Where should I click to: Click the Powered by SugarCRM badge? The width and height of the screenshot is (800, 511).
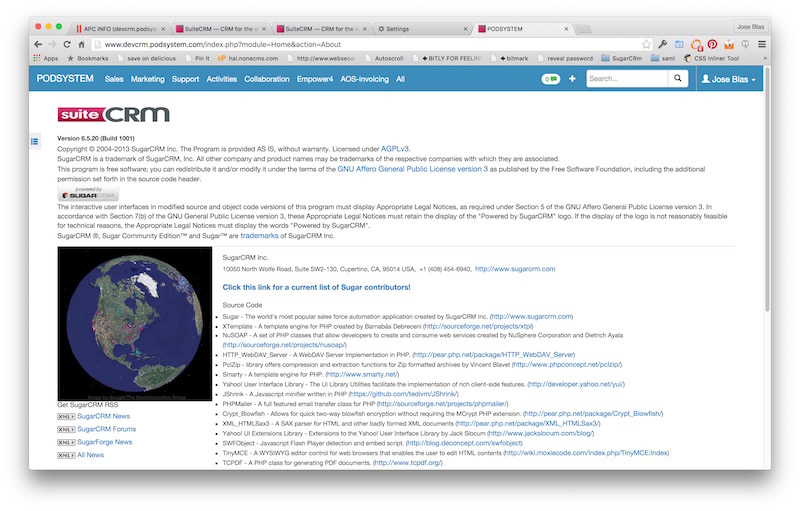(x=88, y=193)
